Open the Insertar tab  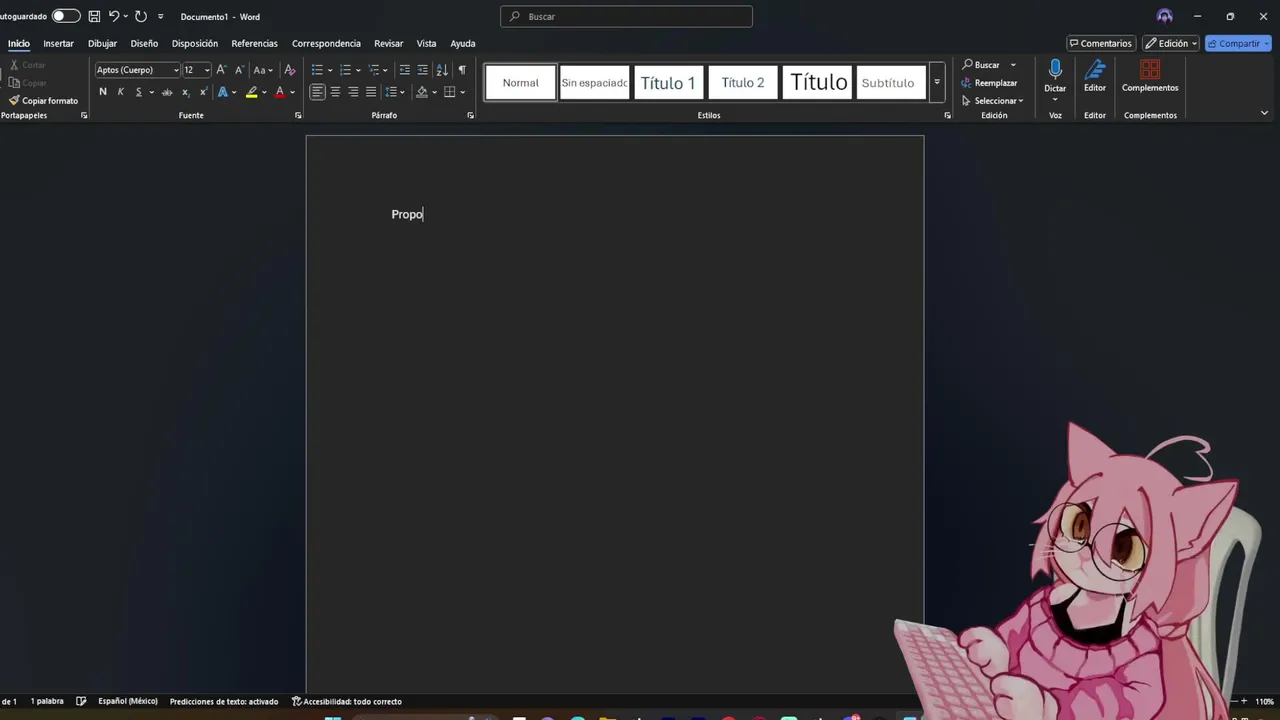[x=58, y=43]
